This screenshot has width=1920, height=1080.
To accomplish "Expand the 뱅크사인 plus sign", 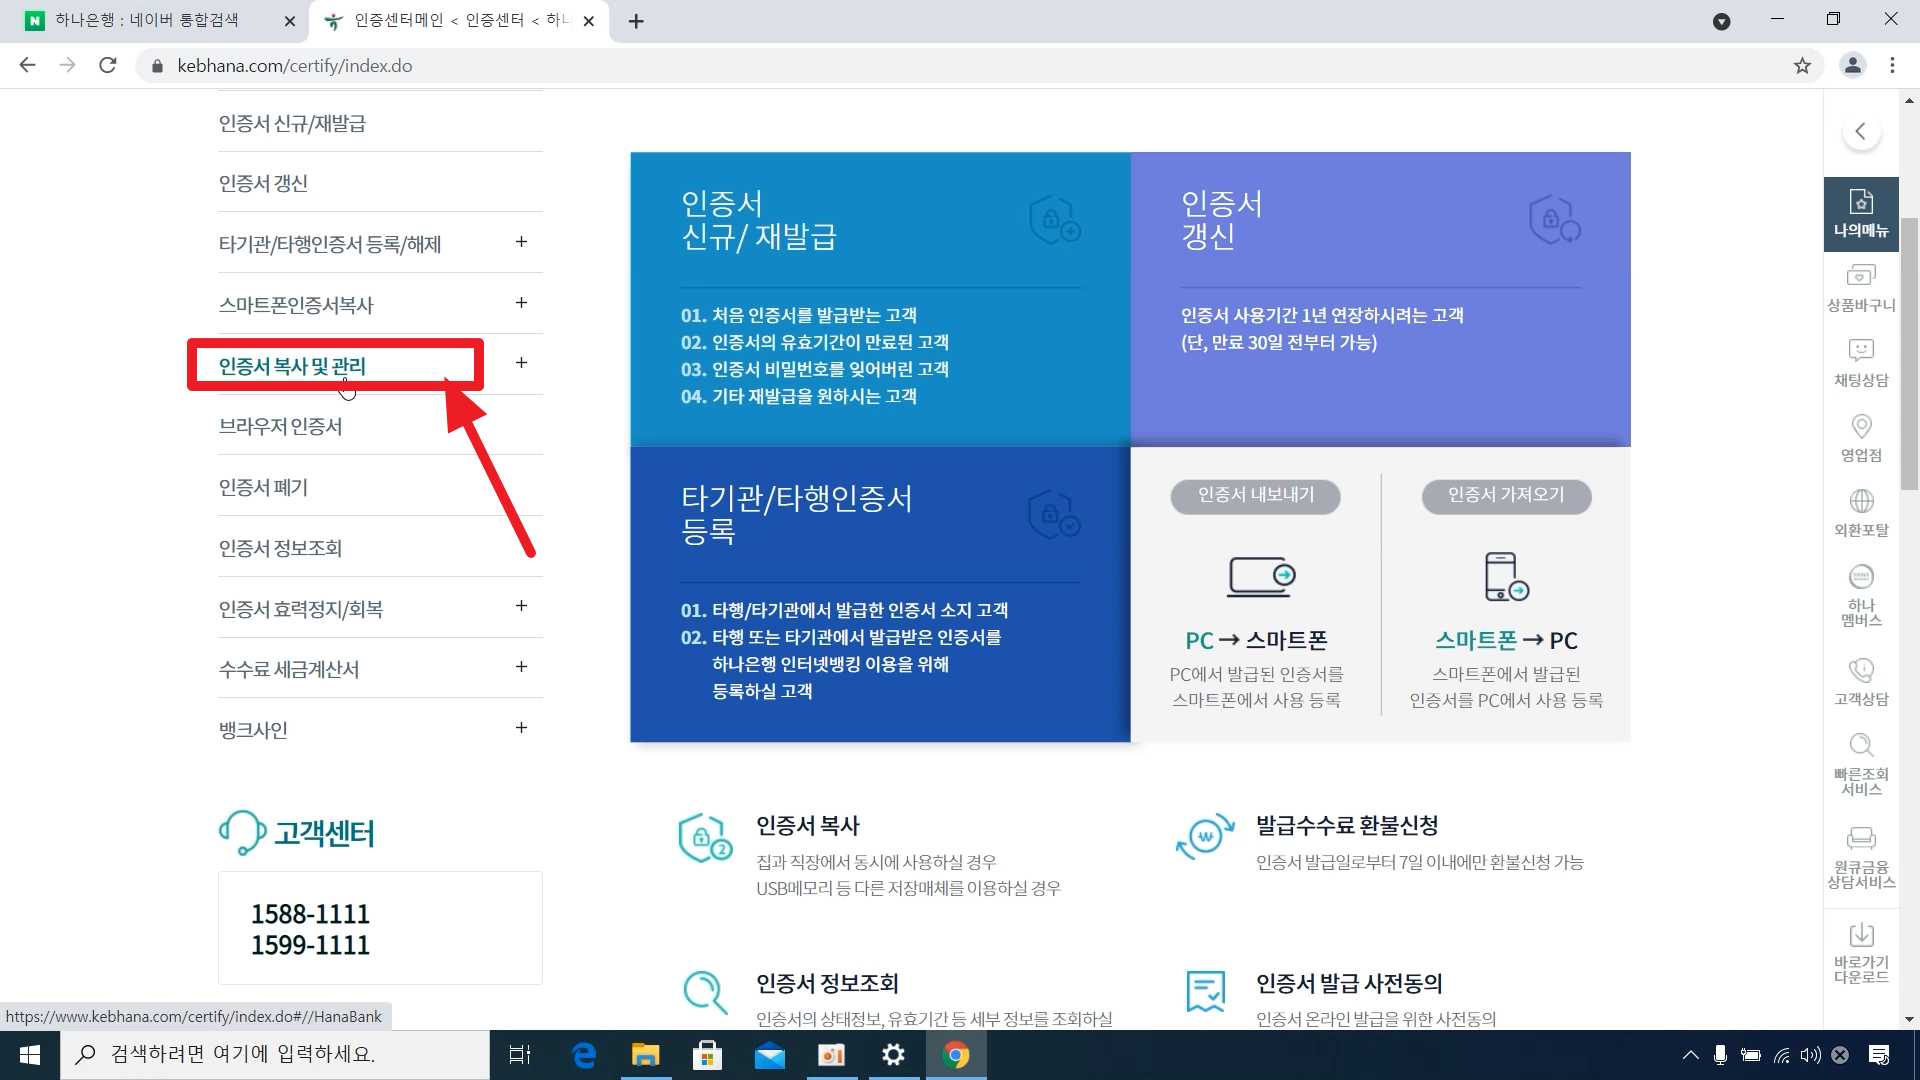I will click(x=521, y=728).
